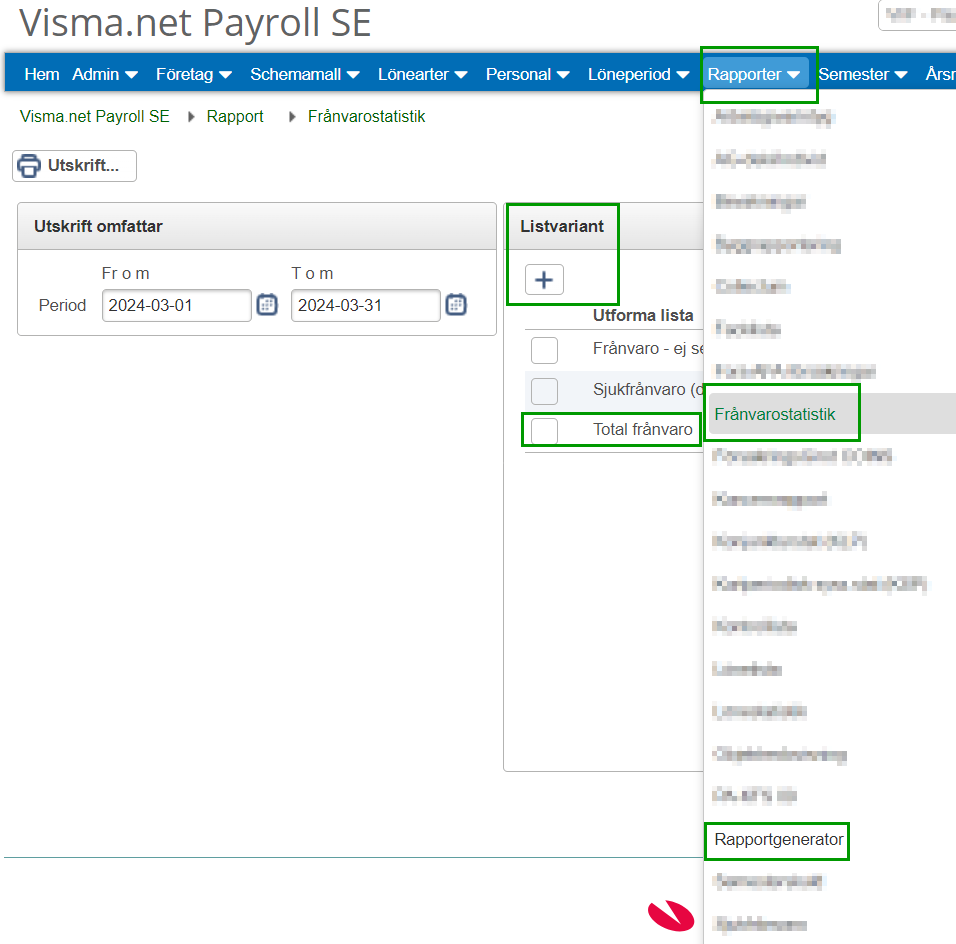Click the Visma.net Payroll SE title
This screenshot has height=944, width=956.
point(195,23)
